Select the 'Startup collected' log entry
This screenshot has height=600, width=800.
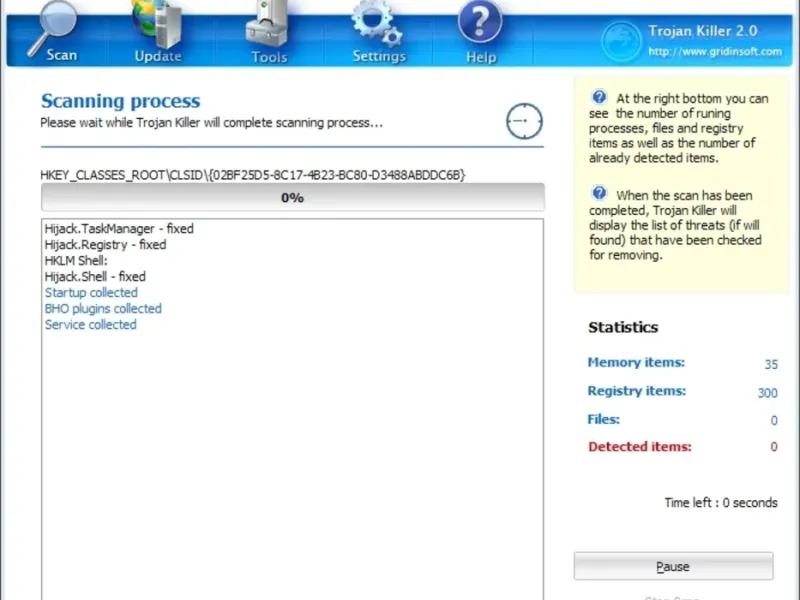pos(91,293)
